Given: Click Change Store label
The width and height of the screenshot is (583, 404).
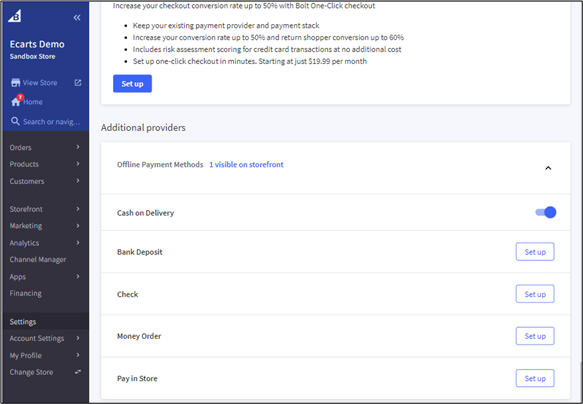Looking at the screenshot, I should pos(31,372).
